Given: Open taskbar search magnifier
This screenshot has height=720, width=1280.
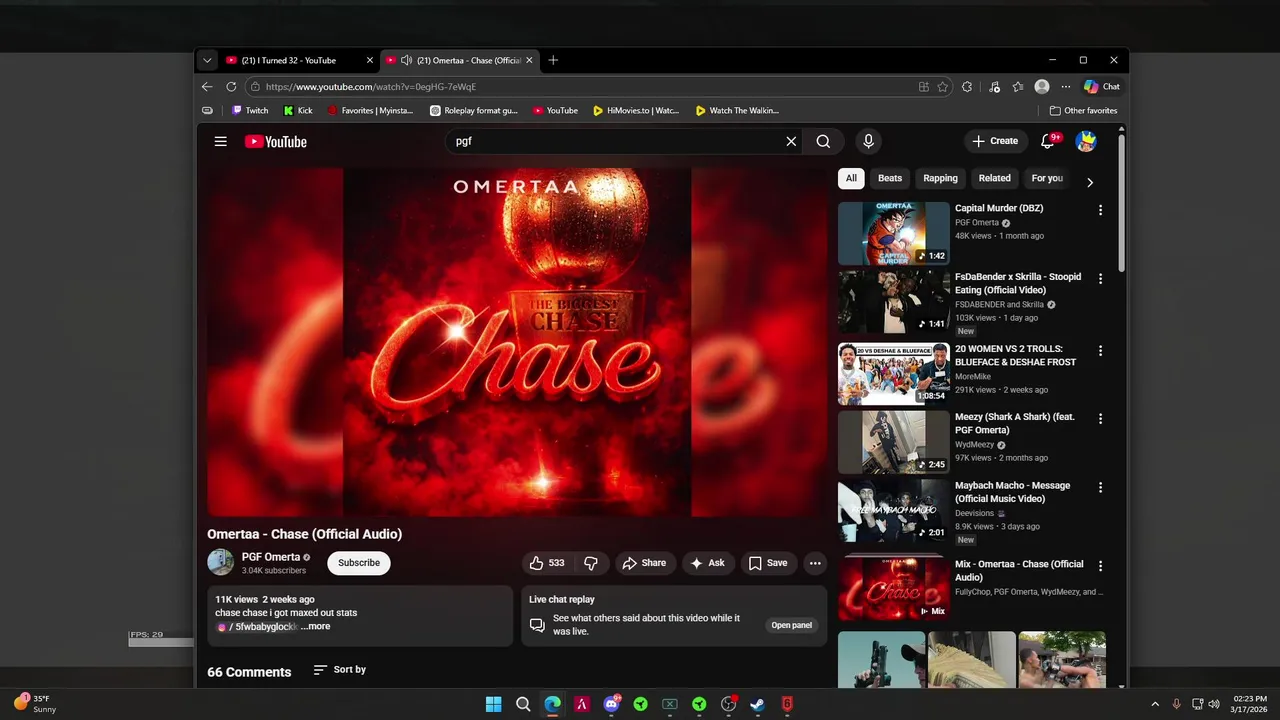Looking at the screenshot, I should 523,704.
